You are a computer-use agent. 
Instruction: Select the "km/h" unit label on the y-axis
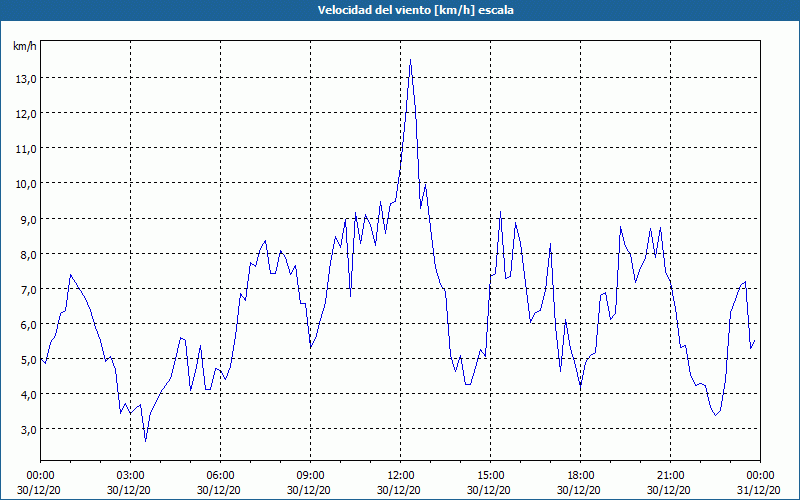(24, 46)
